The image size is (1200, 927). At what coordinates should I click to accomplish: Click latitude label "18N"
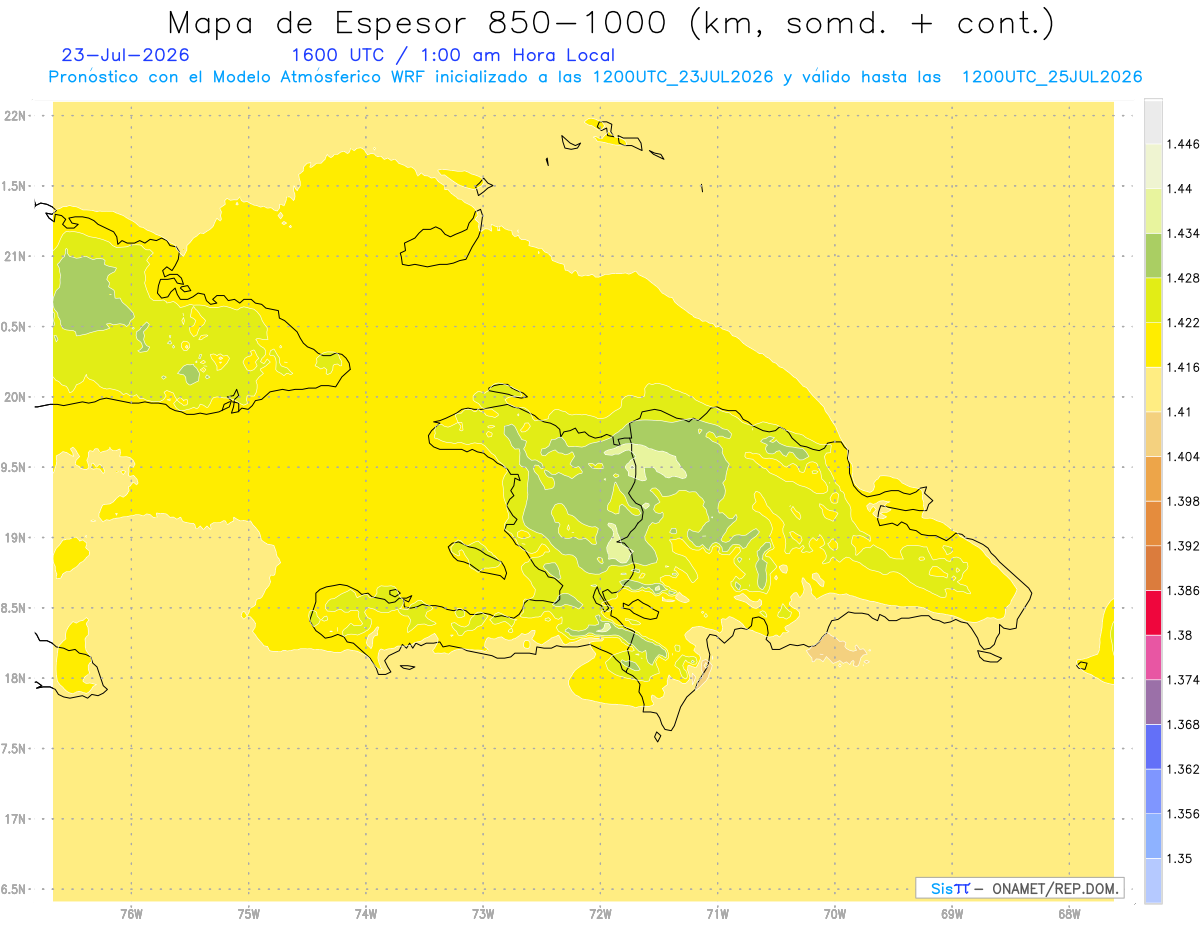click(x=17, y=678)
